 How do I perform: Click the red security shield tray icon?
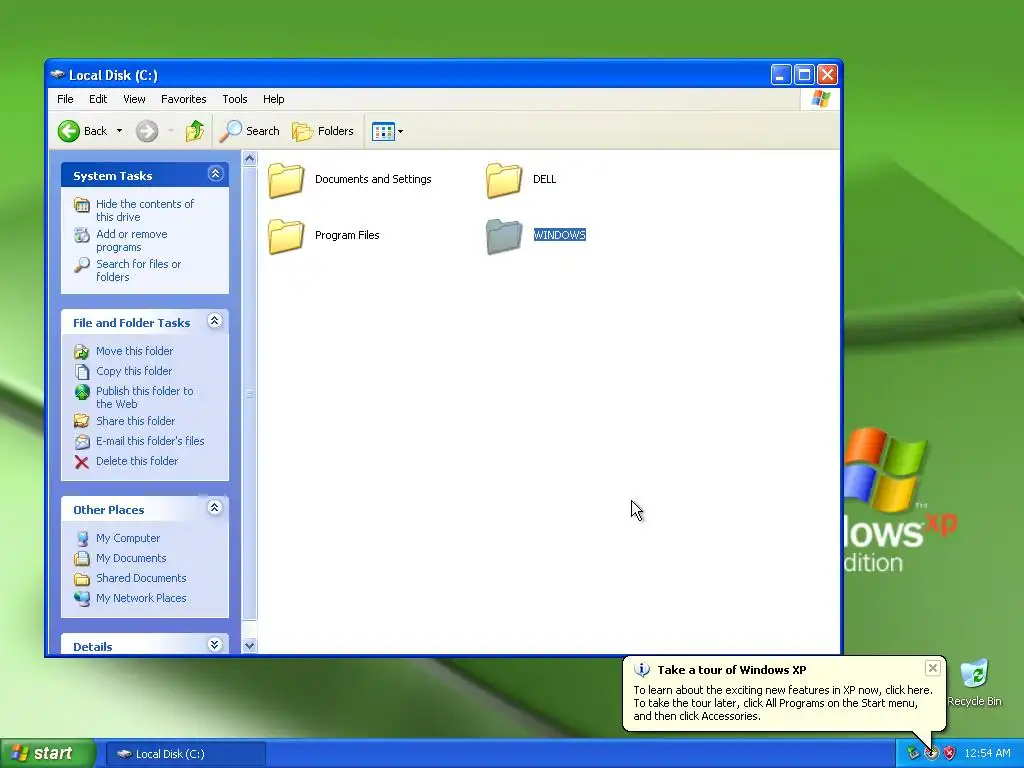[950, 754]
